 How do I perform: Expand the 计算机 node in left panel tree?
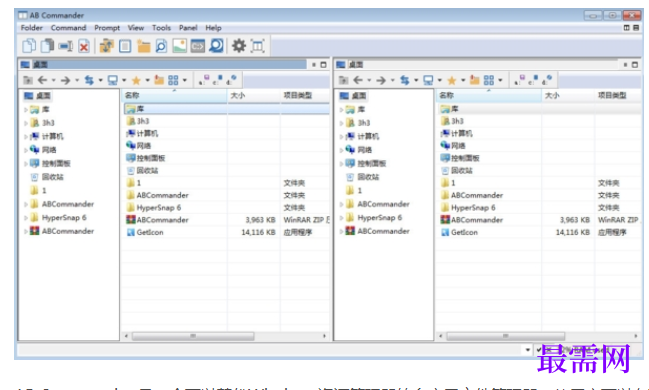click(x=26, y=137)
